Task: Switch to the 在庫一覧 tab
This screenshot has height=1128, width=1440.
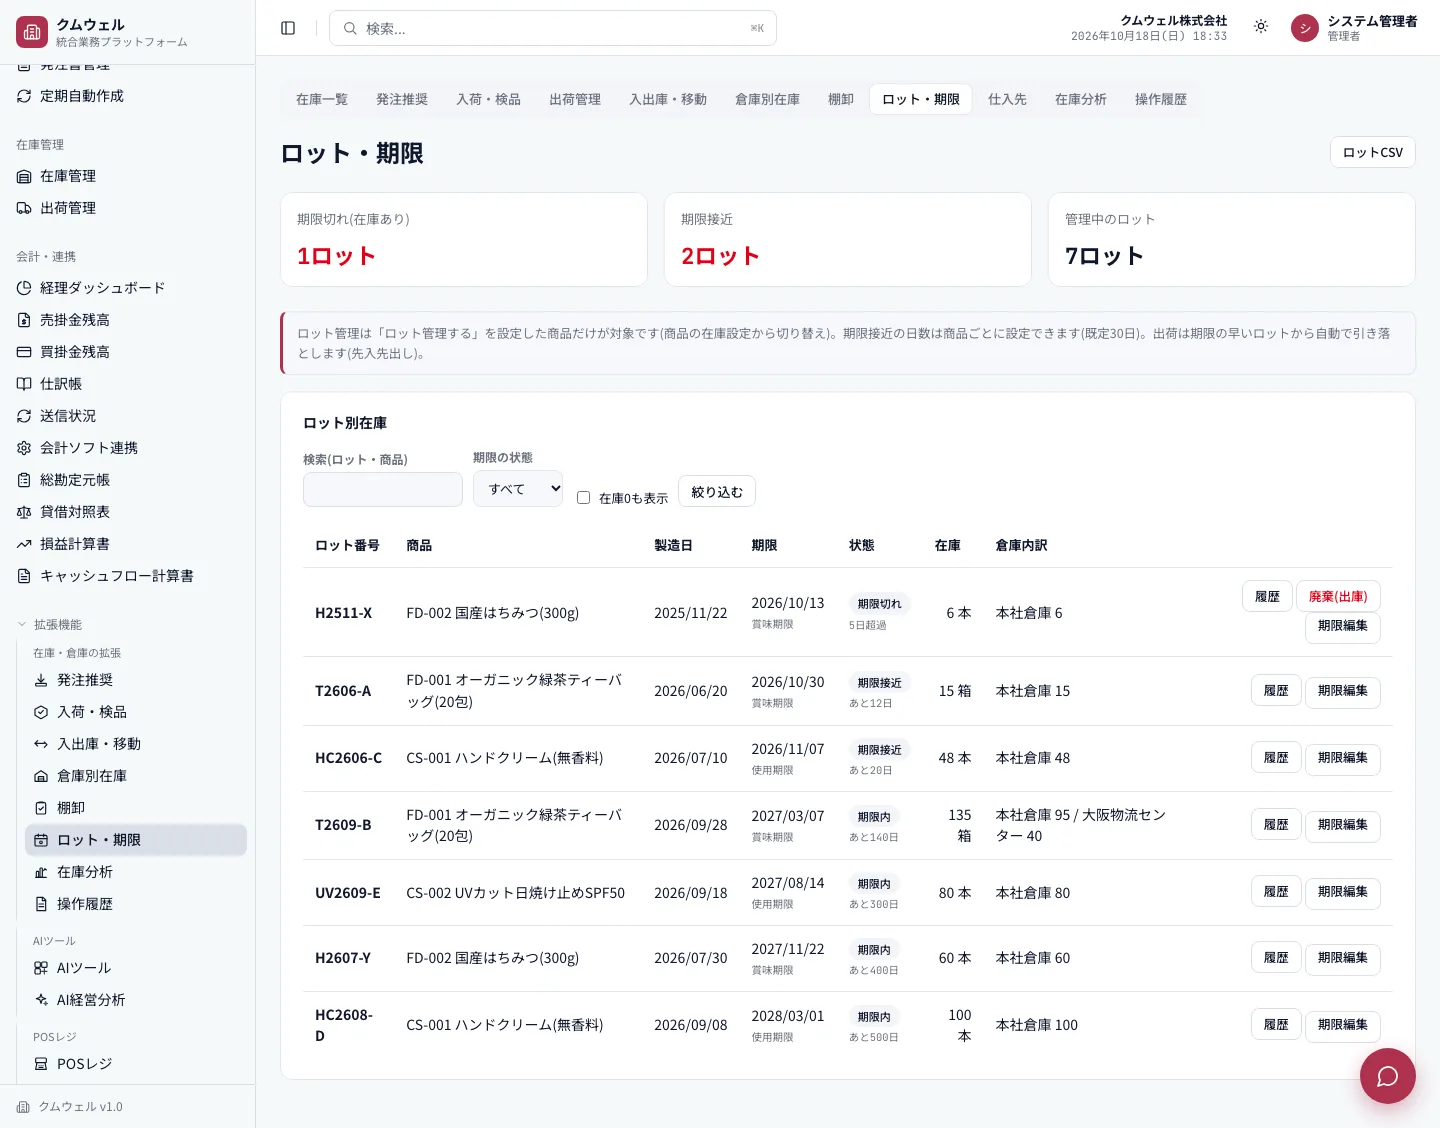Action: (322, 99)
